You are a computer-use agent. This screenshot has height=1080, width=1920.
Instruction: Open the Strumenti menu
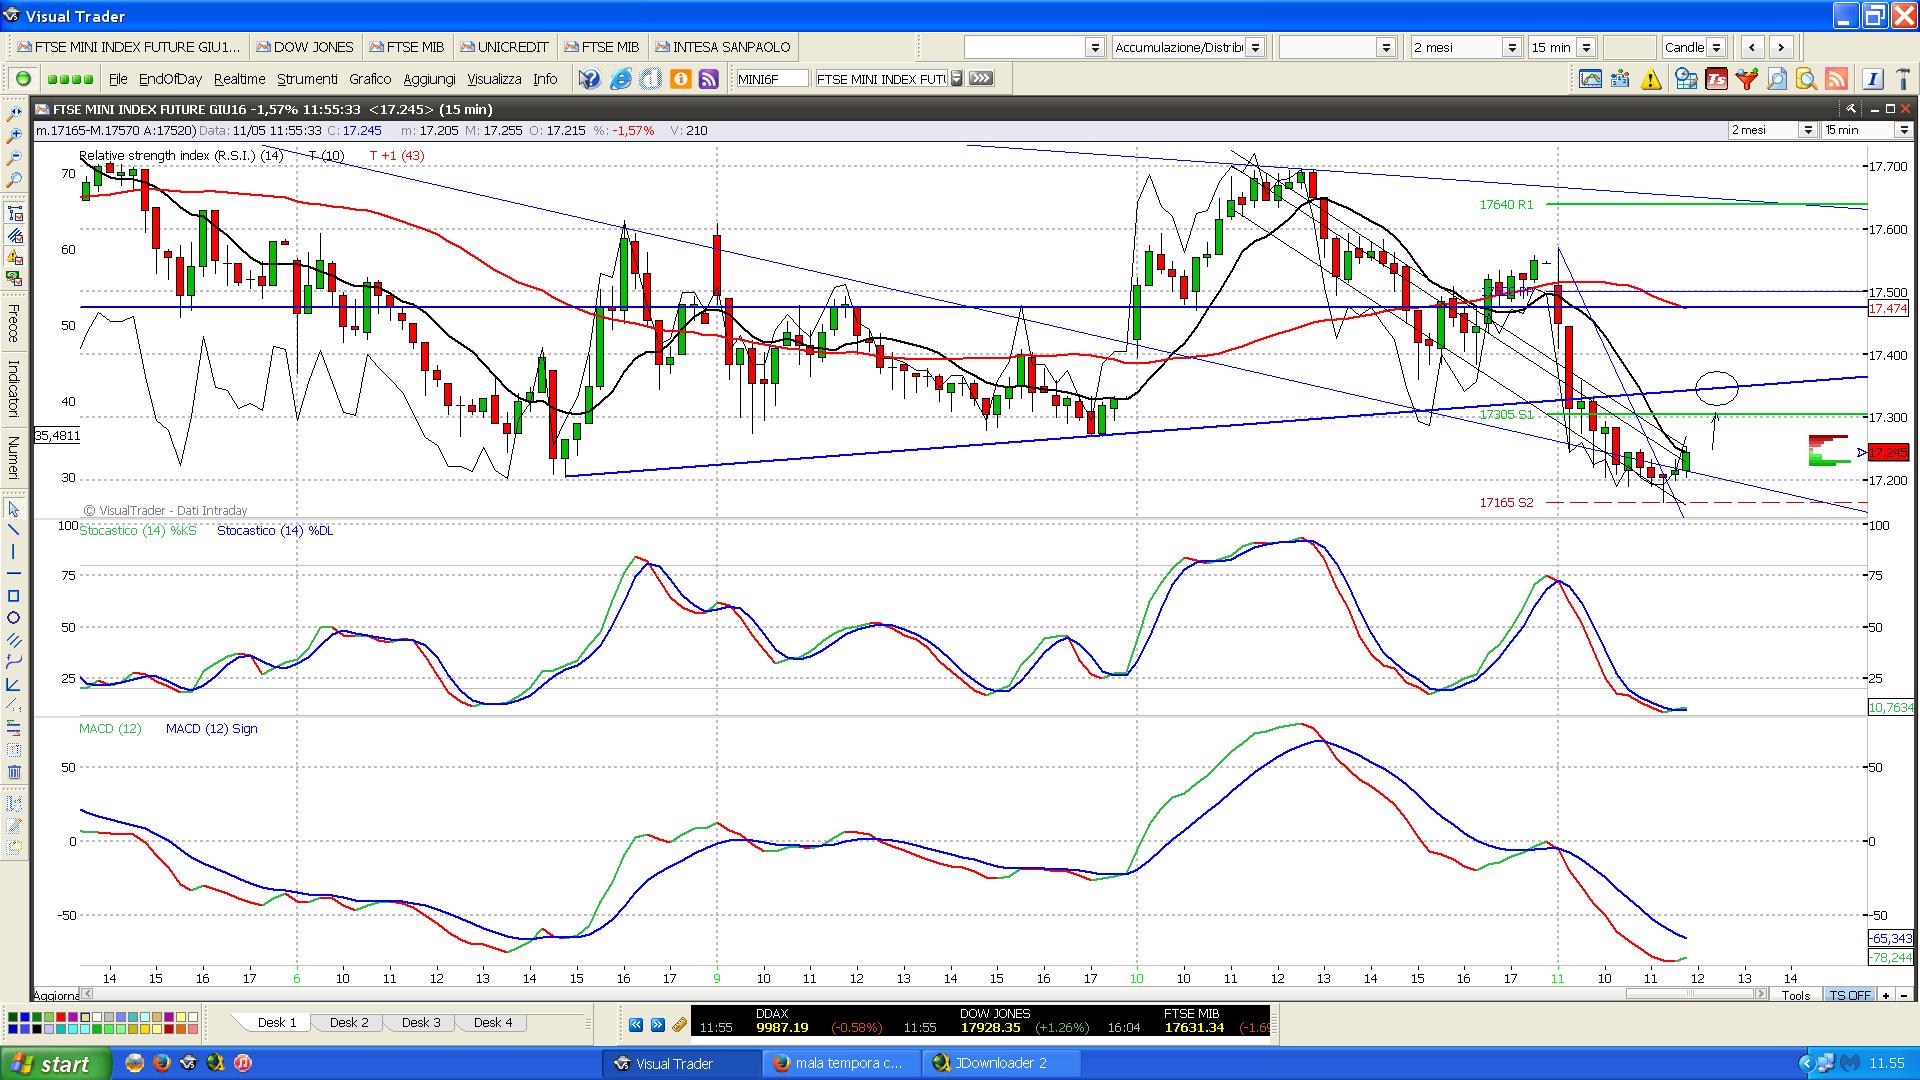click(307, 79)
